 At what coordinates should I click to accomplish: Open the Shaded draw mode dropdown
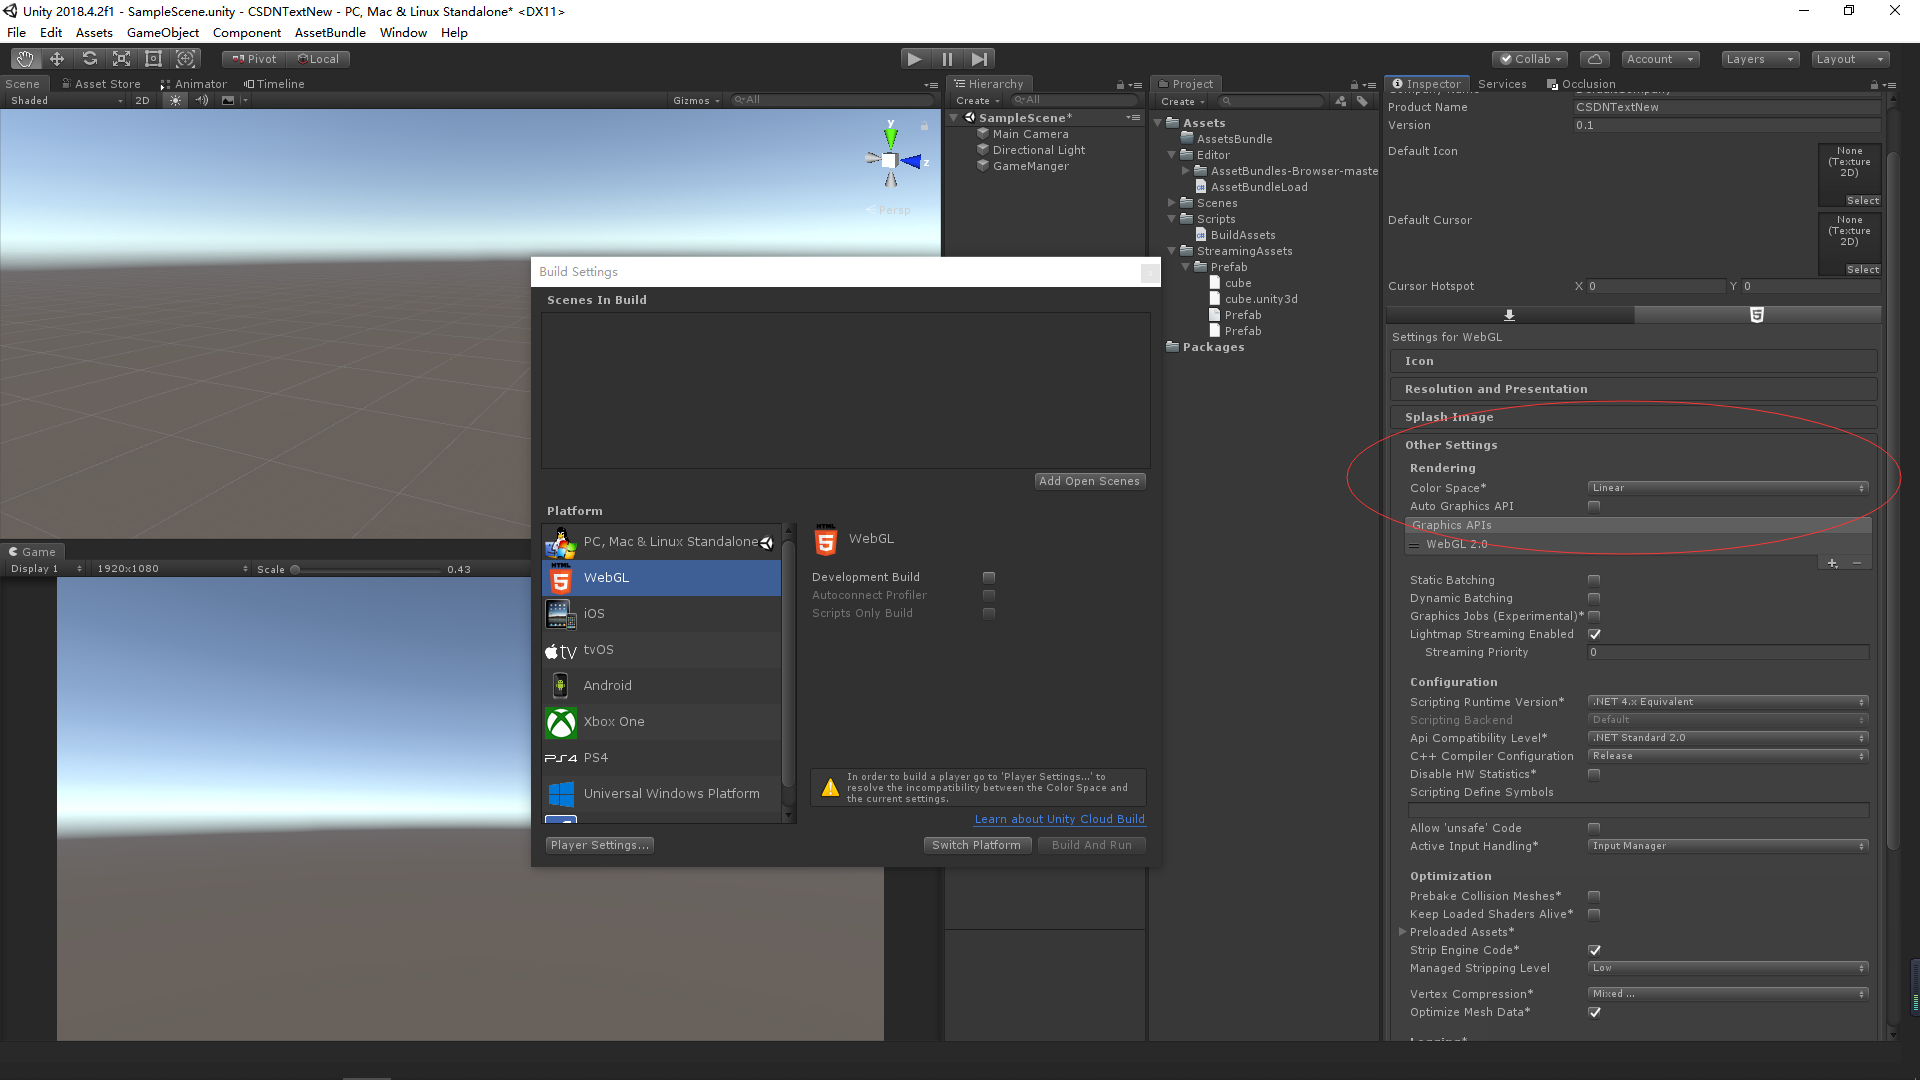(x=65, y=100)
